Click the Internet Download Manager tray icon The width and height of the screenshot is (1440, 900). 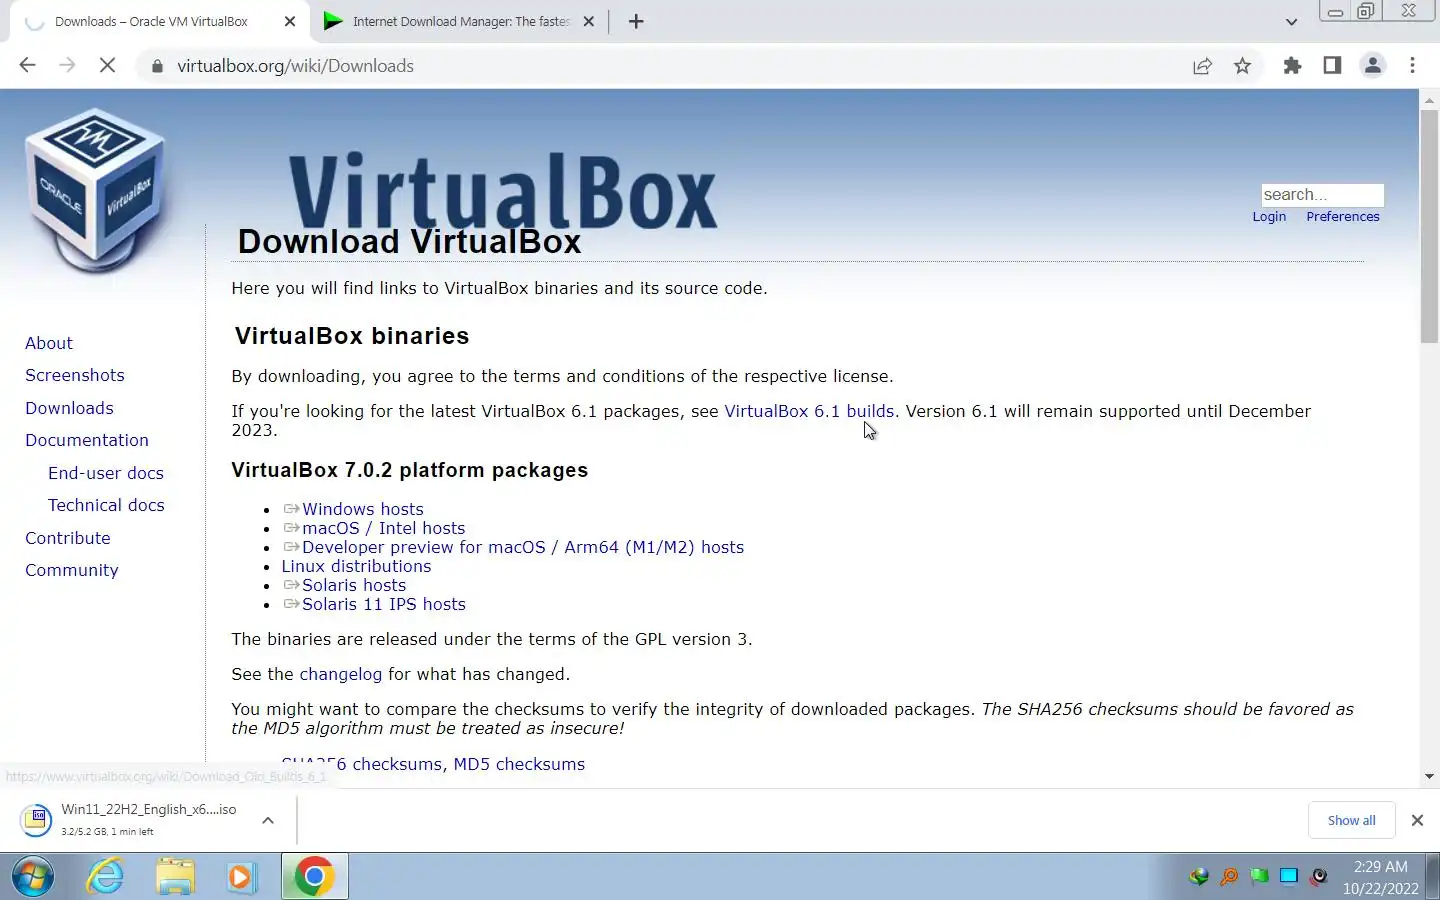1199,877
